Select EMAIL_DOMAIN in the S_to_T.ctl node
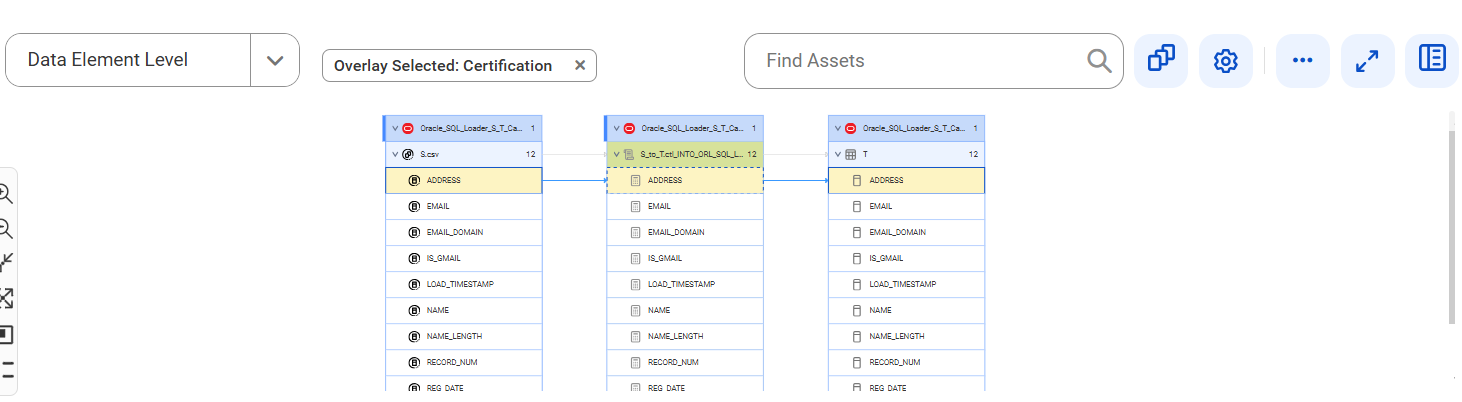 (685, 232)
